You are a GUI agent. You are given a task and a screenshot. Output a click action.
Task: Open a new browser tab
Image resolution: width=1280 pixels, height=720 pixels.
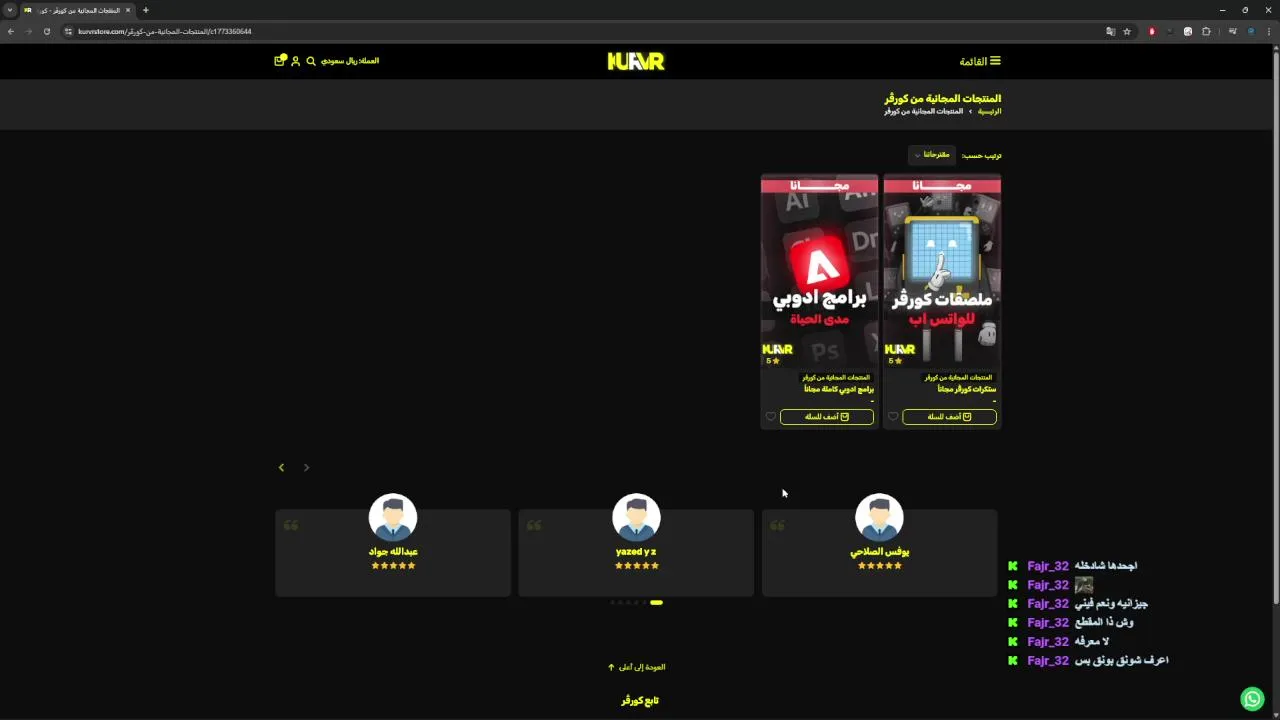click(145, 10)
